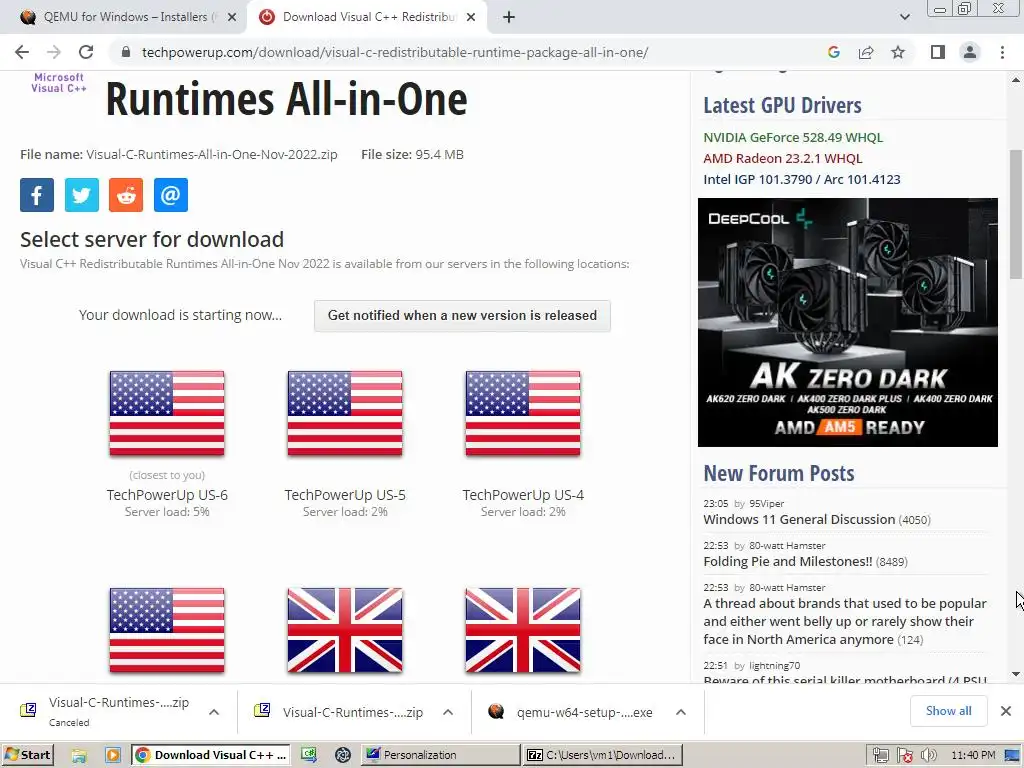The image size is (1024, 768).
Task: Click the volume icon in system tray
Action: coord(929,755)
